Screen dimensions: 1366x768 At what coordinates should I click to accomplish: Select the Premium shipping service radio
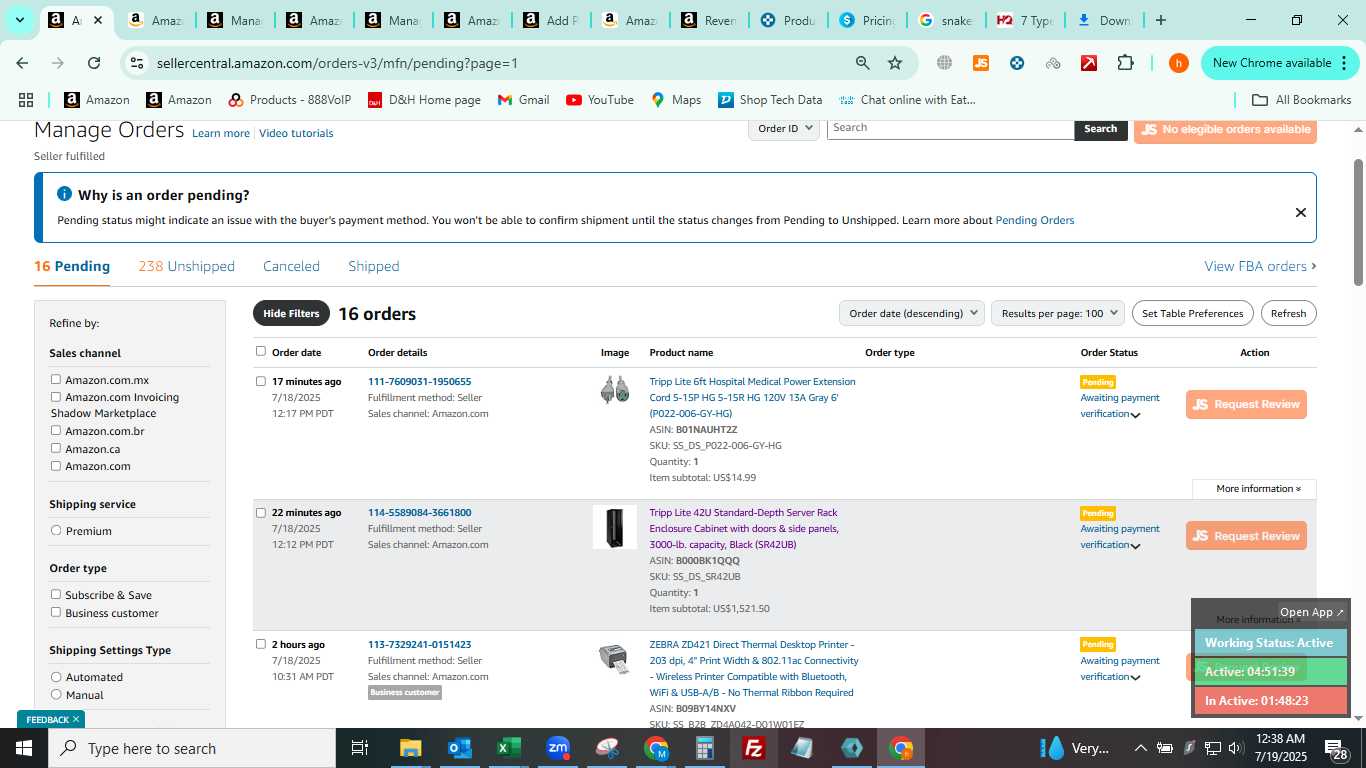point(56,530)
